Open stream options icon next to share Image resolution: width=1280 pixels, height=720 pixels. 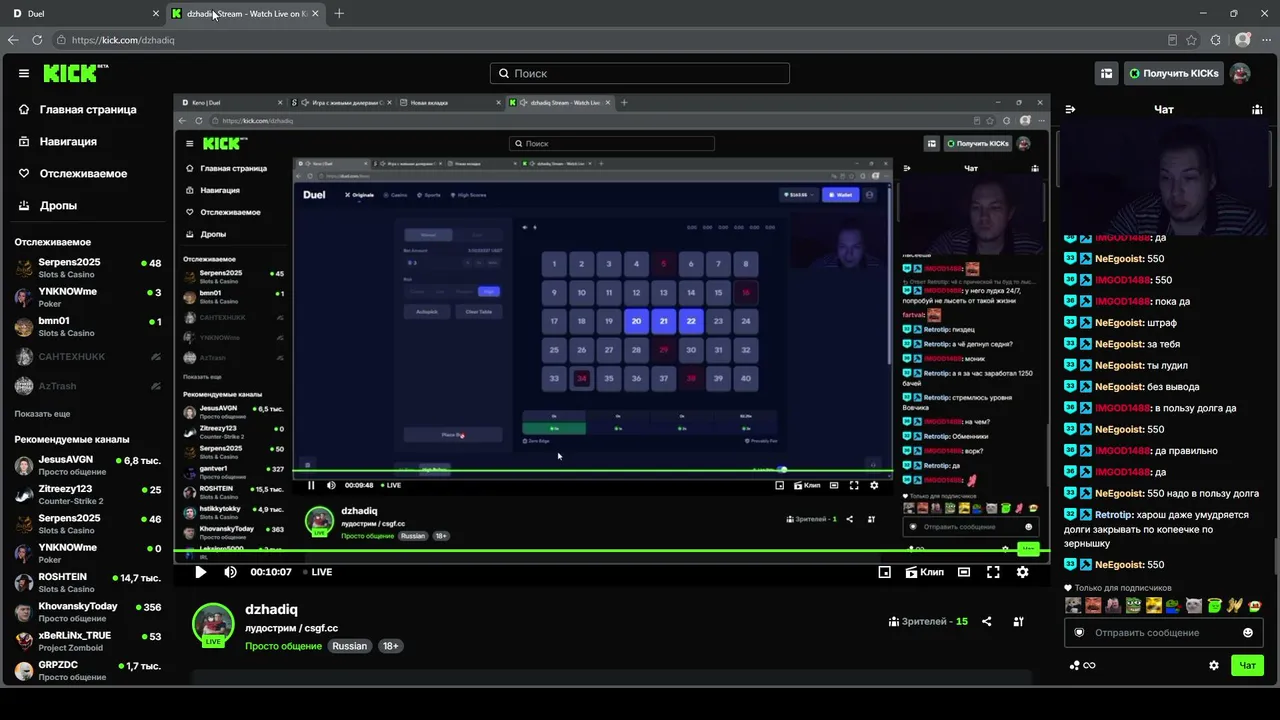coord(1018,621)
